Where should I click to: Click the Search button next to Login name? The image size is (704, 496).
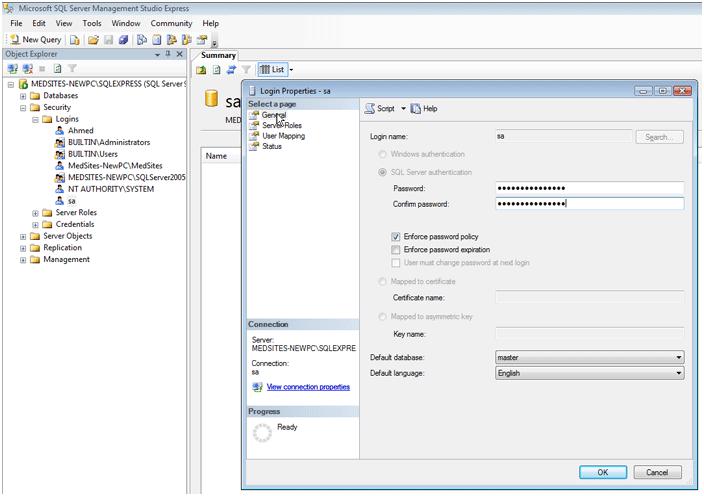660,137
